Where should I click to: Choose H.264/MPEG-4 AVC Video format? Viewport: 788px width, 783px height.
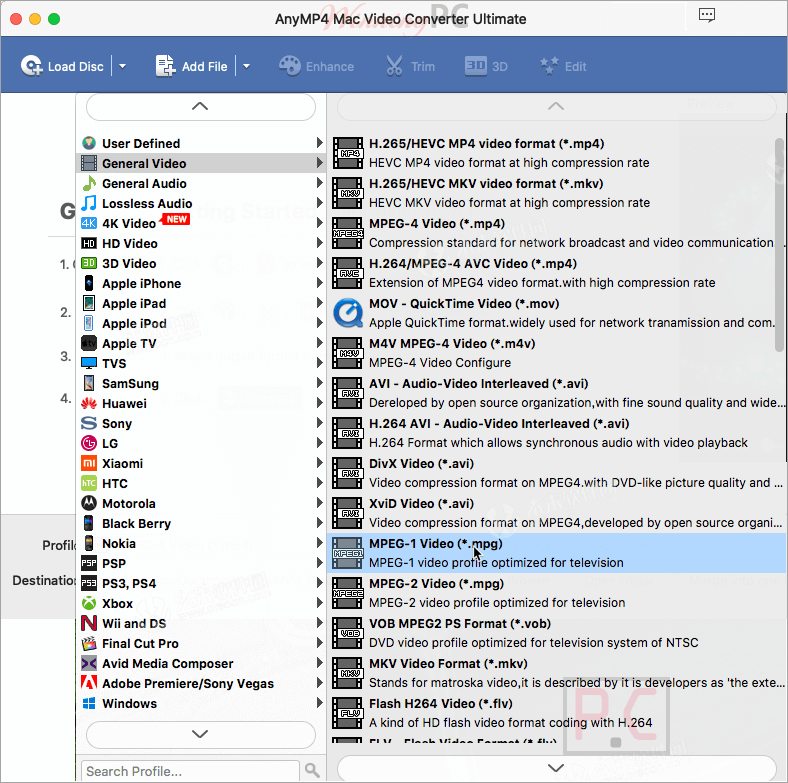tap(555, 273)
